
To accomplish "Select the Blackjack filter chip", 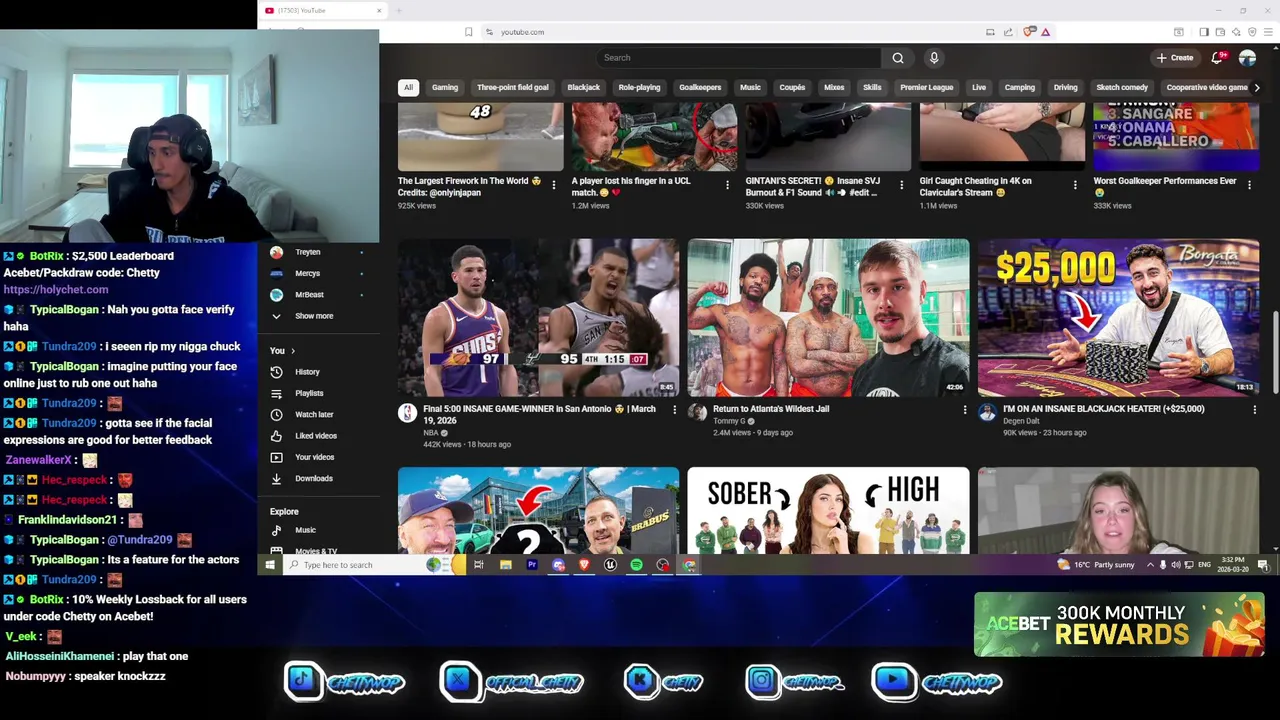I will pos(584,87).
